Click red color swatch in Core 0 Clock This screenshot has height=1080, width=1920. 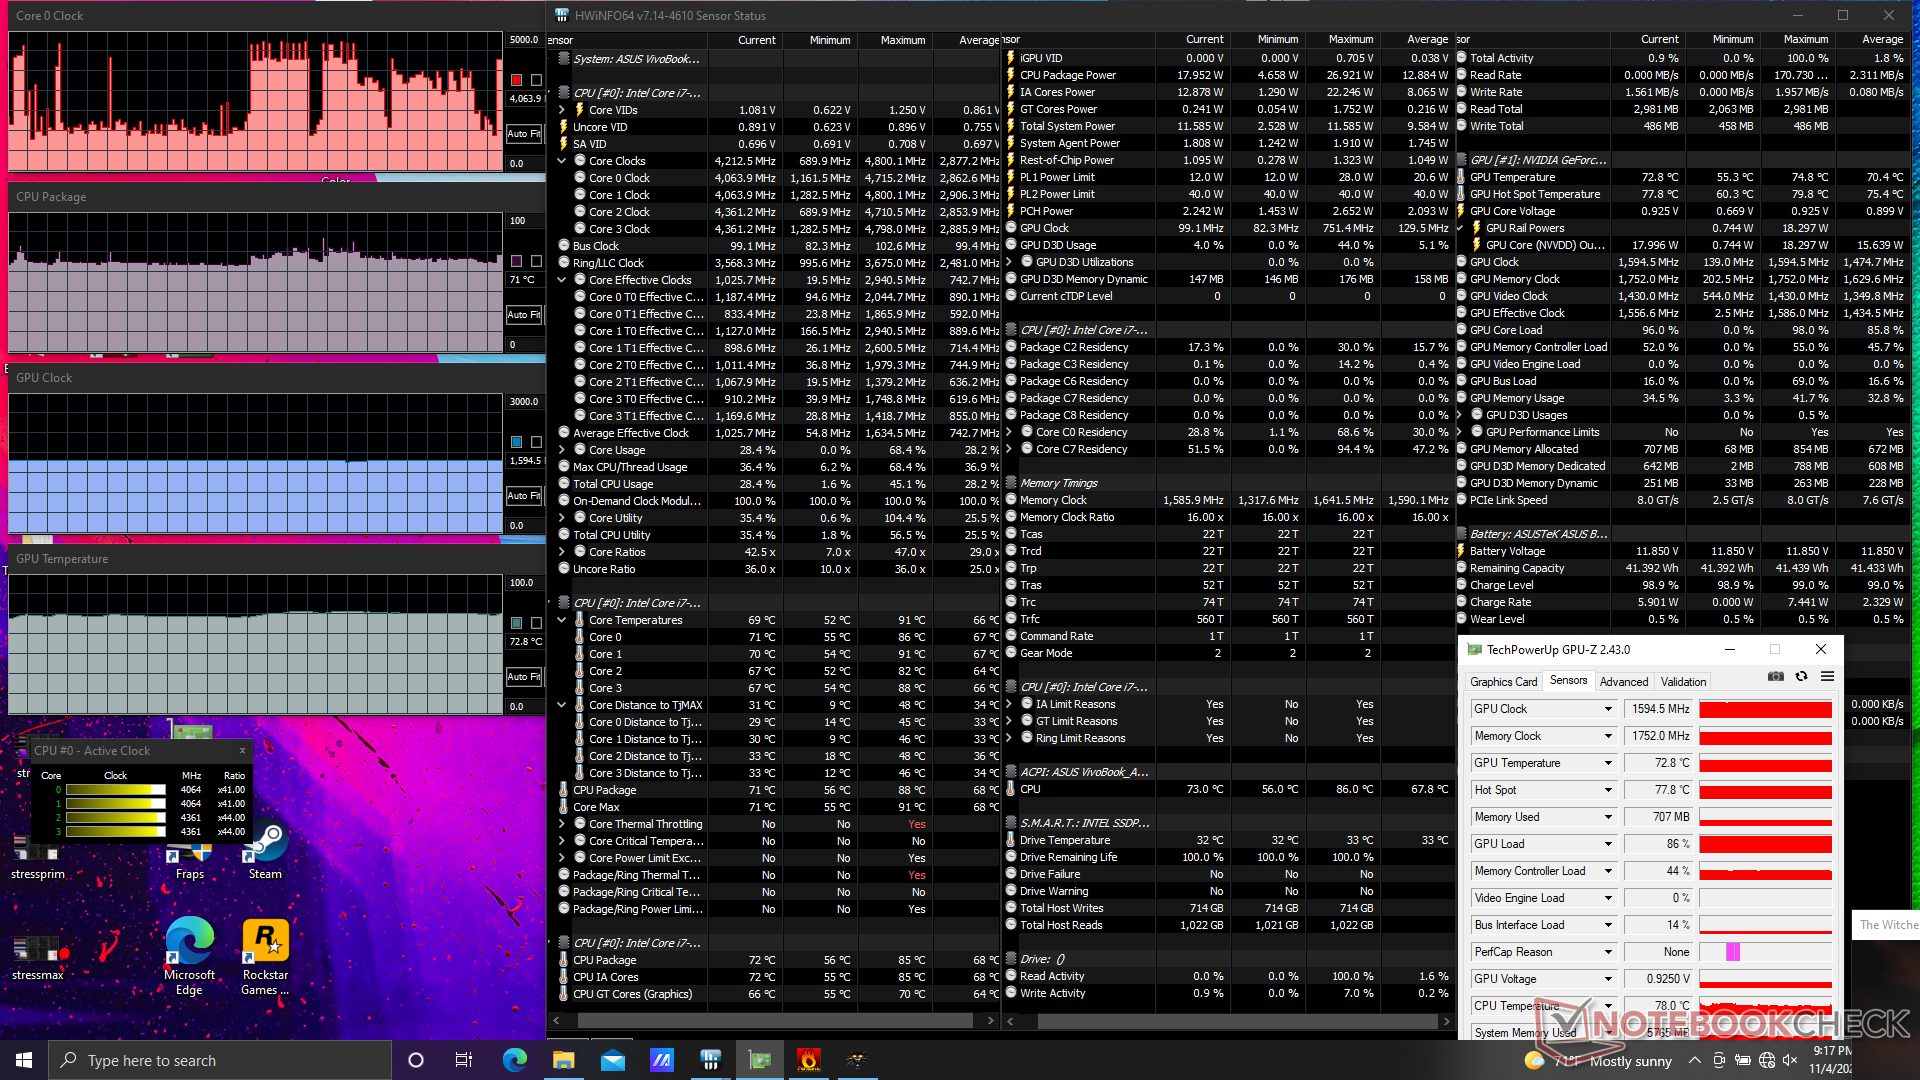click(x=516, y=80)
